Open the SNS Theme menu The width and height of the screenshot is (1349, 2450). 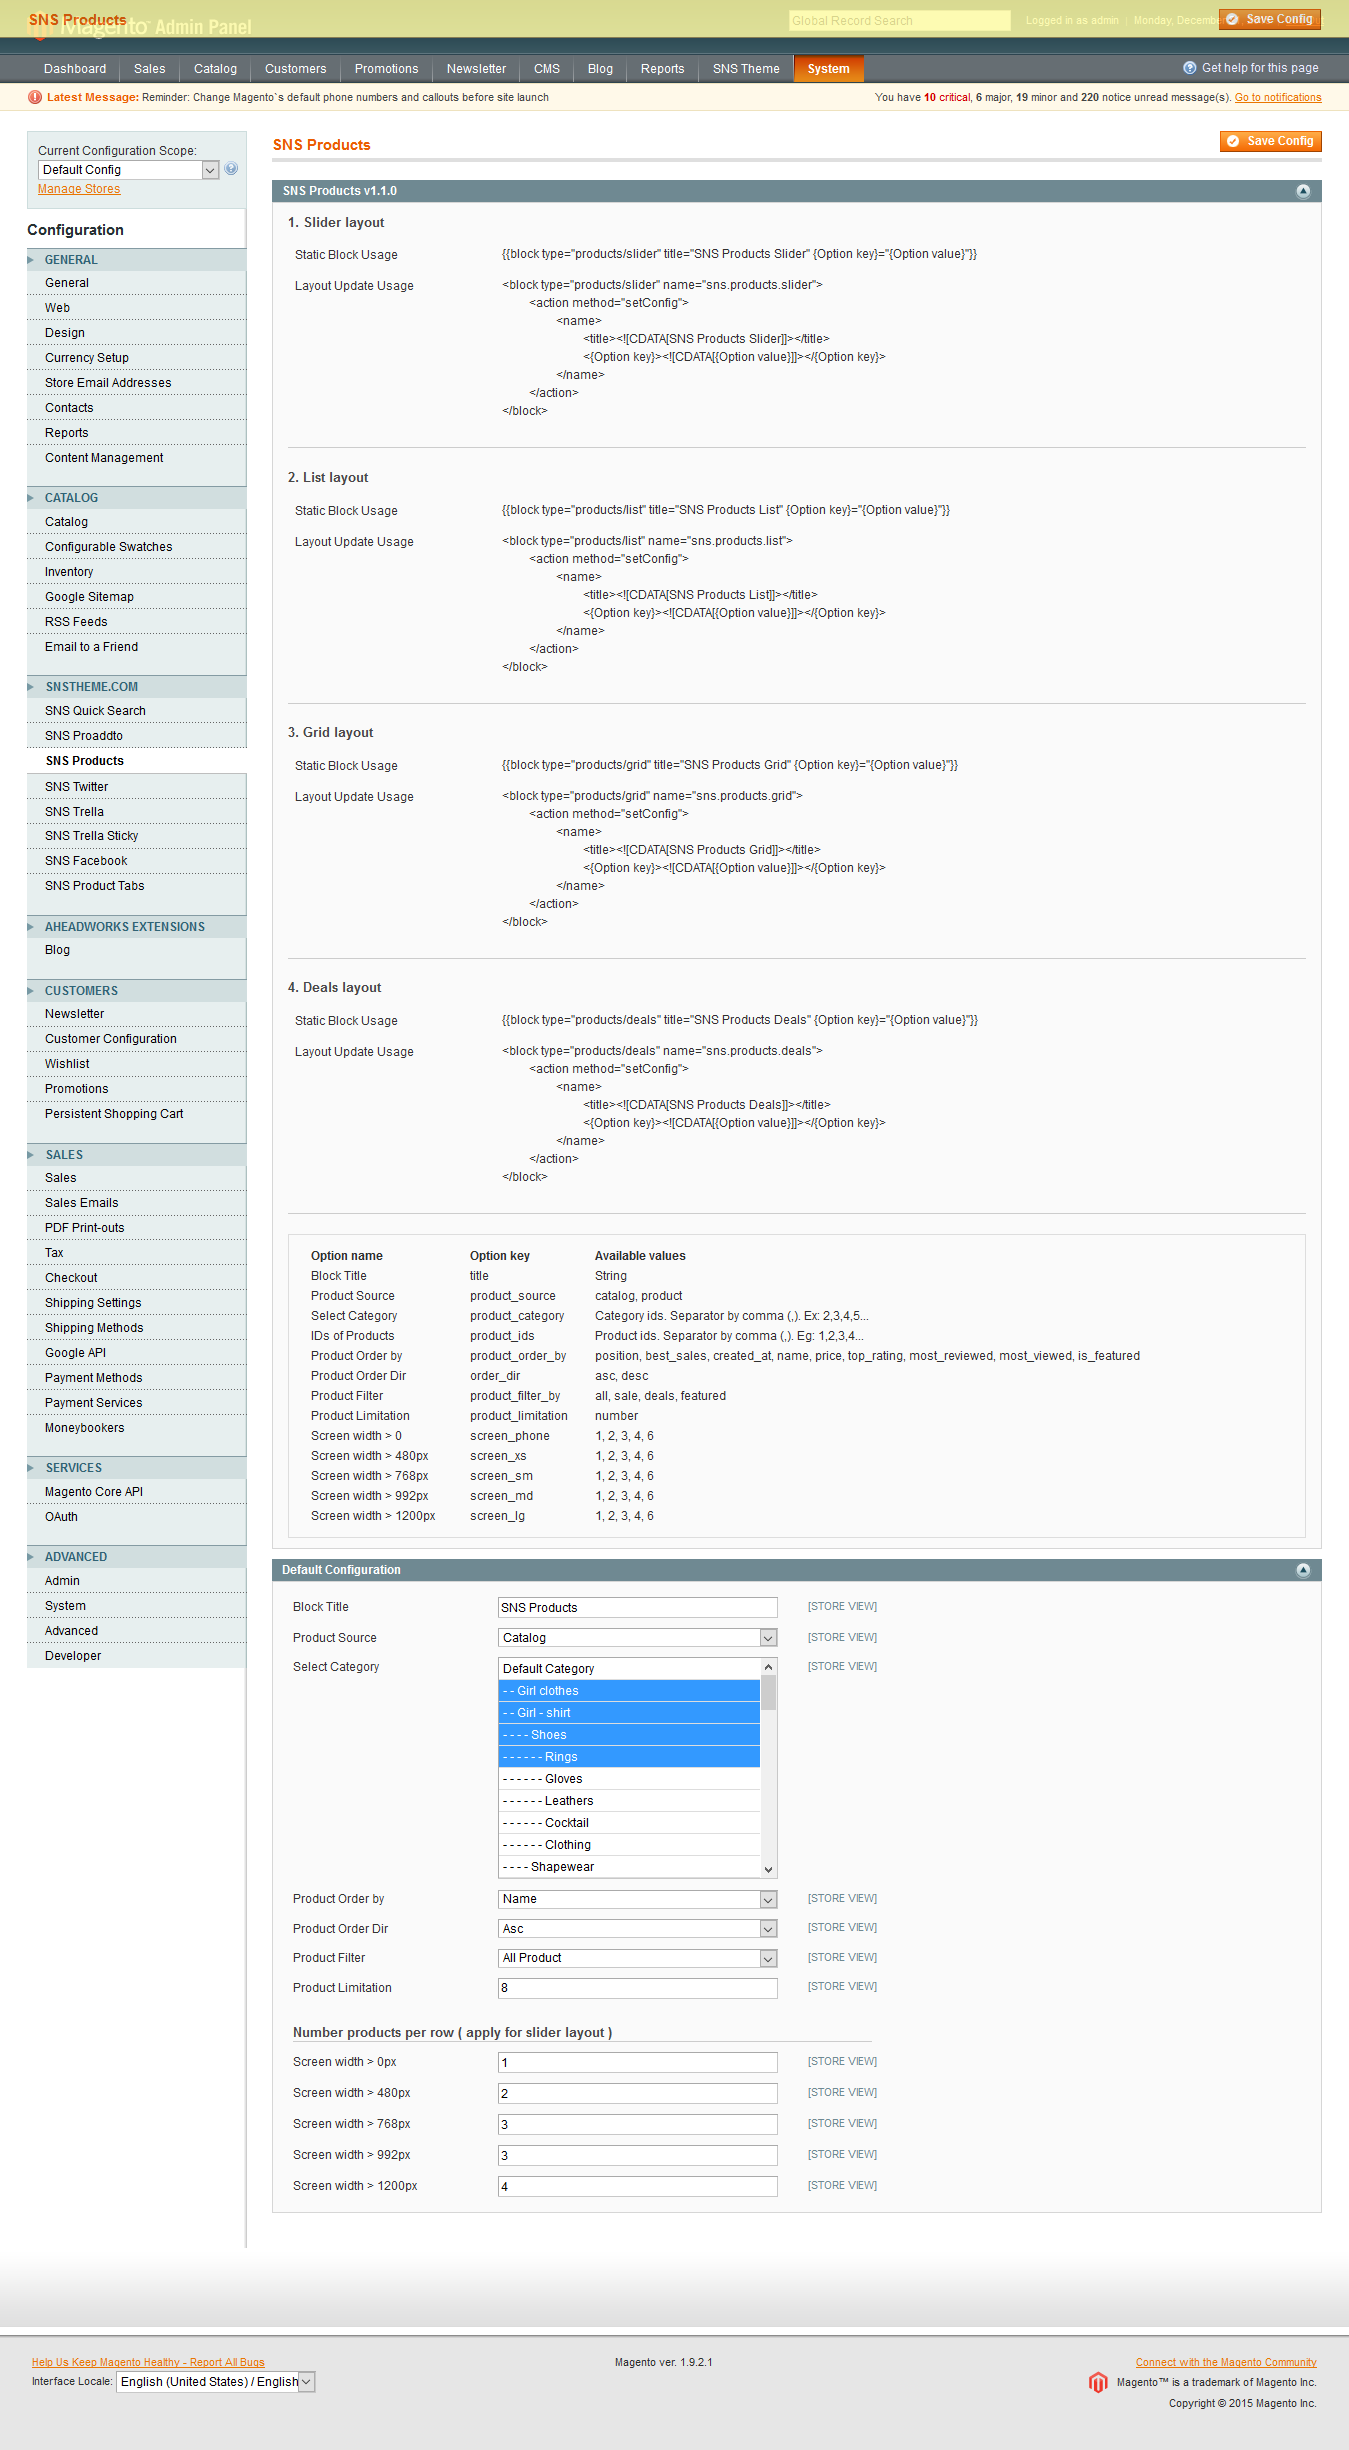pyautogui.click(x=745, y=69)
